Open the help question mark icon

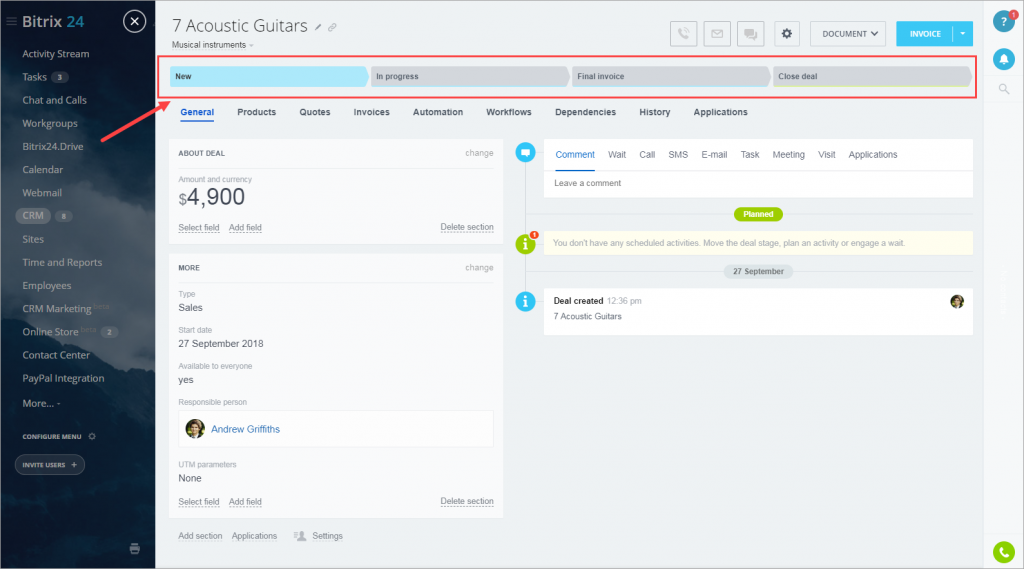tap(1004, 22)
